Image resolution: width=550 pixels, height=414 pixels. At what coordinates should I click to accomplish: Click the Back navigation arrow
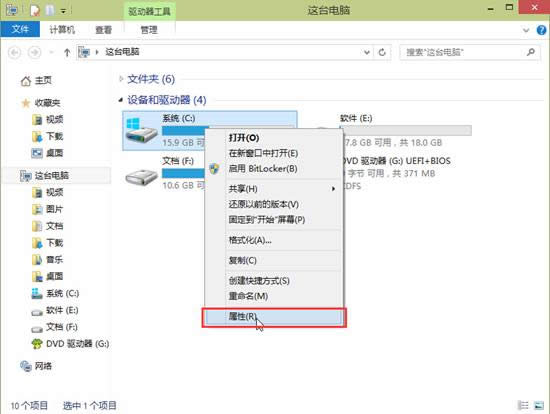coord(14,52)
